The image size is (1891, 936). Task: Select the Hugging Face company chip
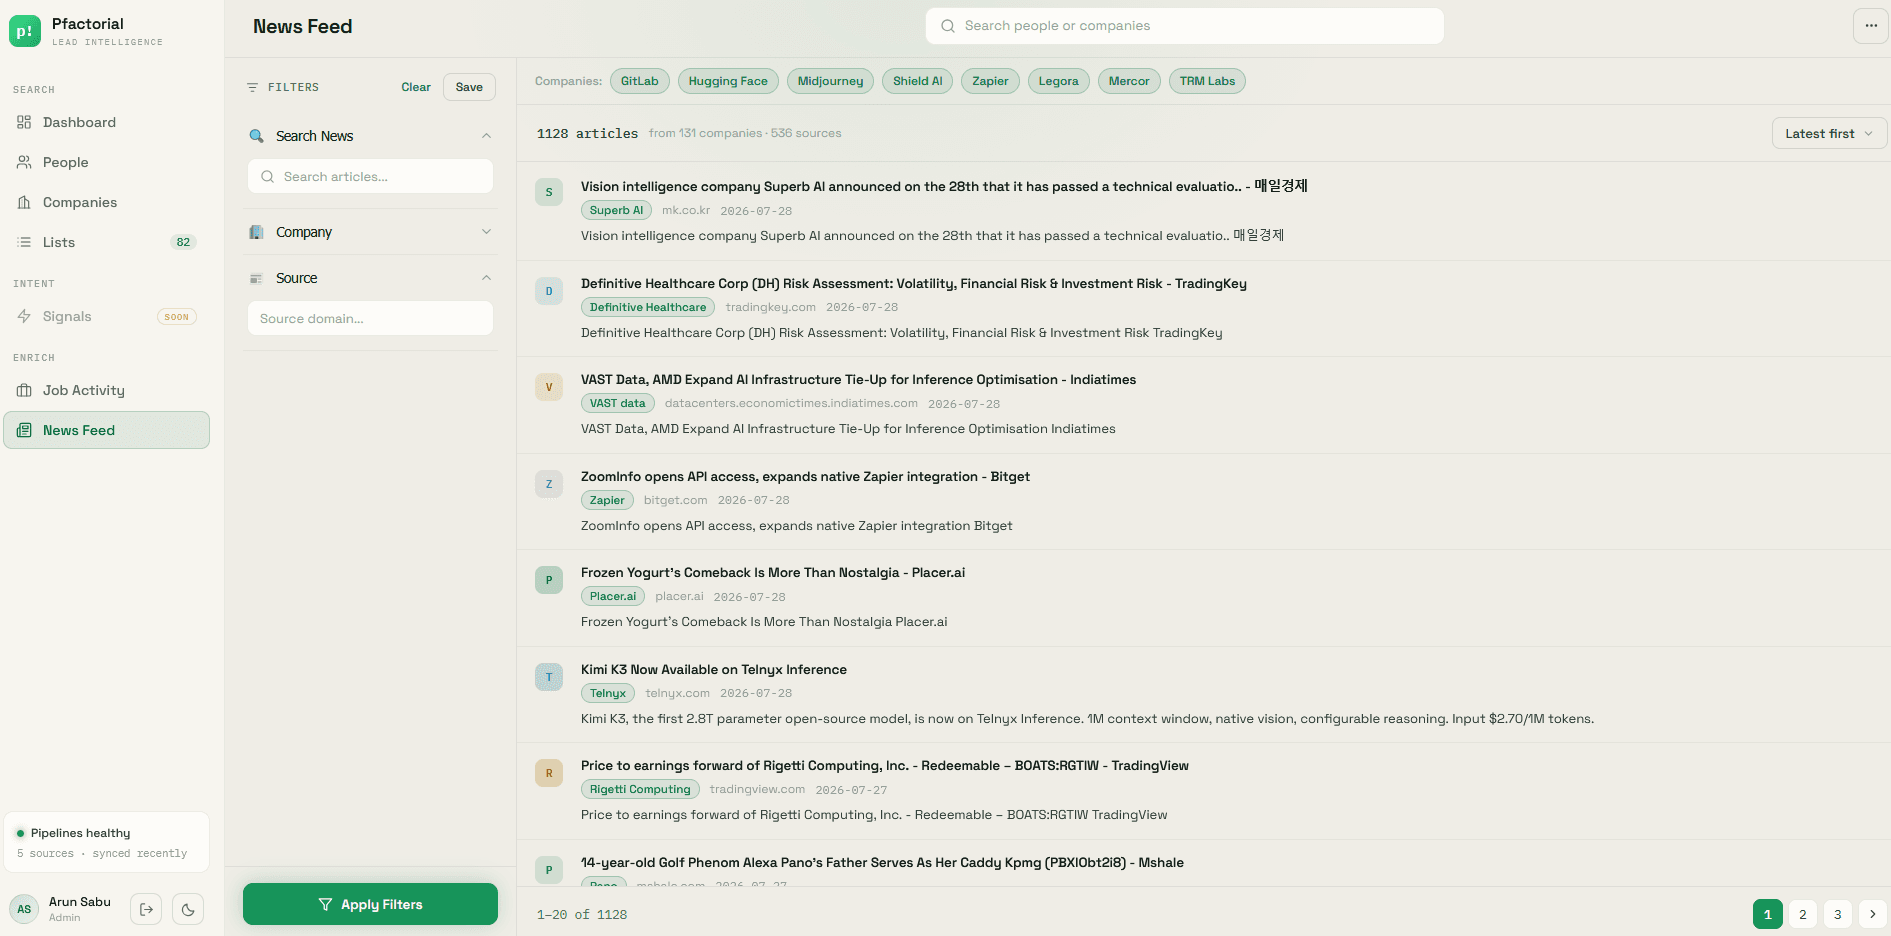pos(728,81)
